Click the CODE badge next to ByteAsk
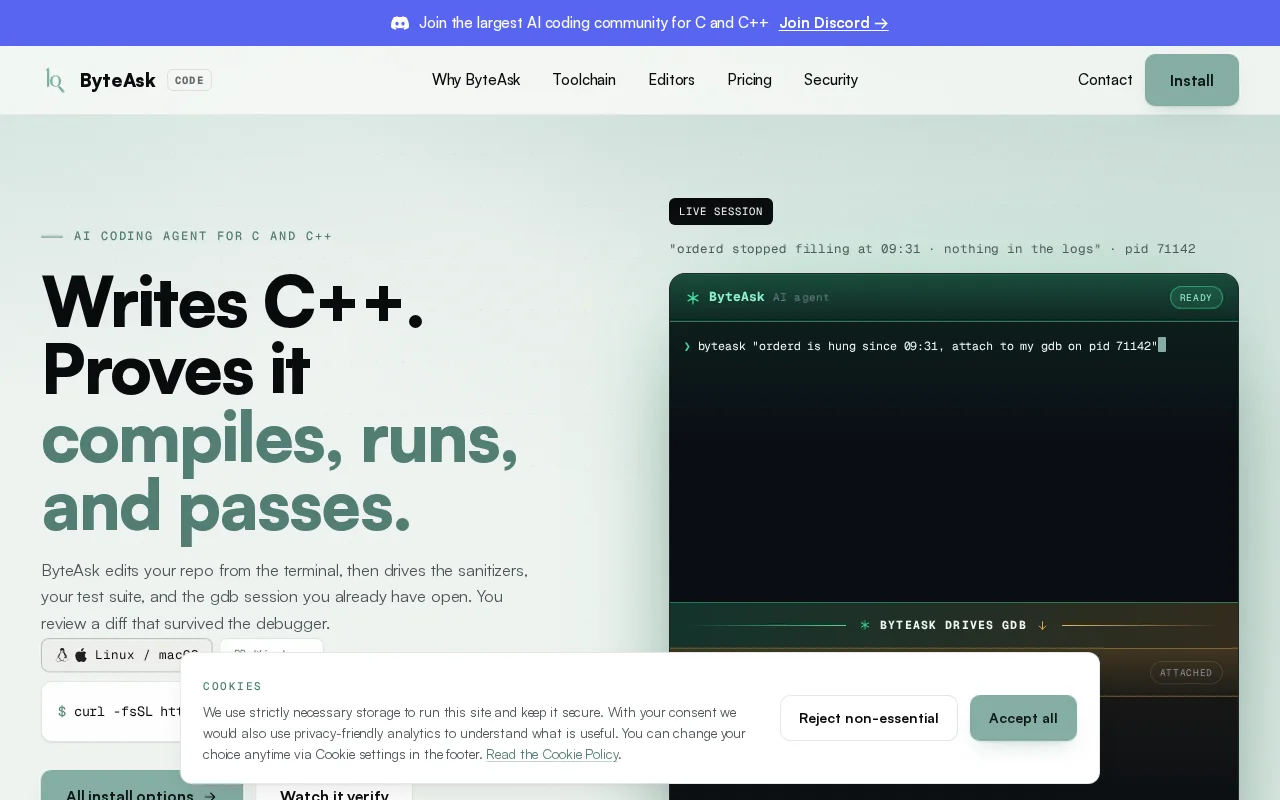This screenshot has height=800, width=1280. [189, 80]
